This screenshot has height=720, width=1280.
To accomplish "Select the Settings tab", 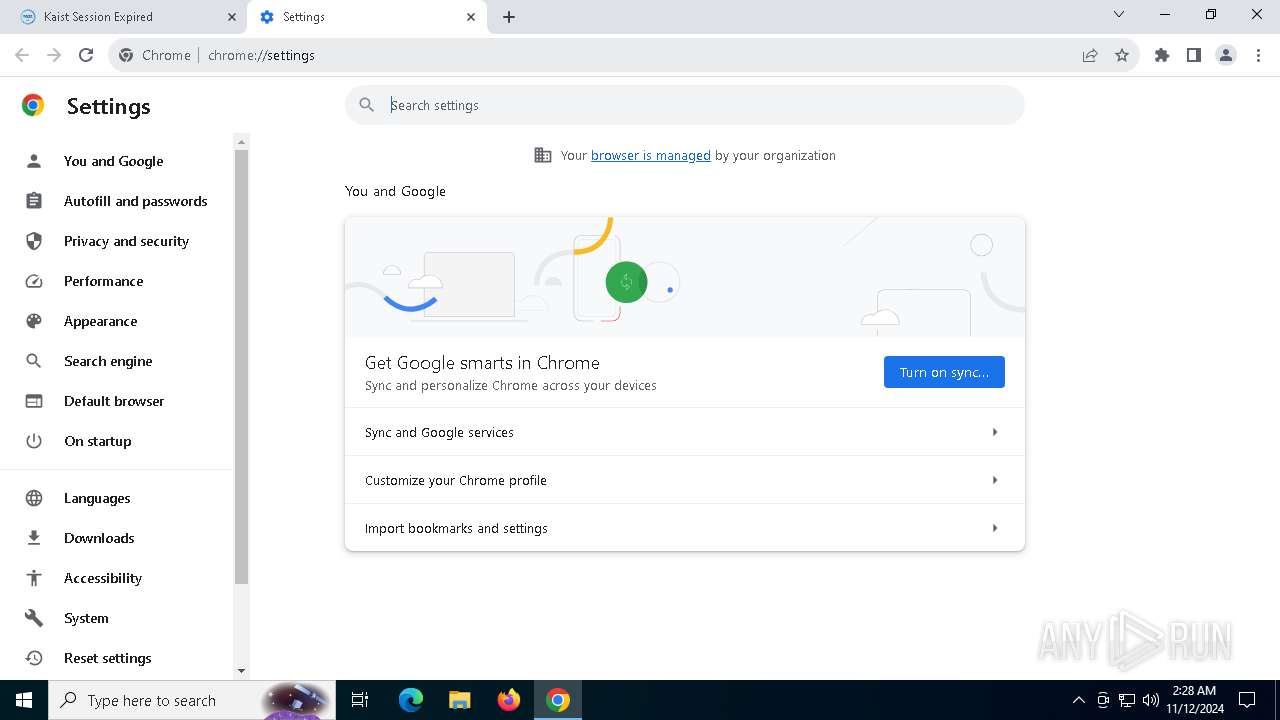I will (367, 17).
